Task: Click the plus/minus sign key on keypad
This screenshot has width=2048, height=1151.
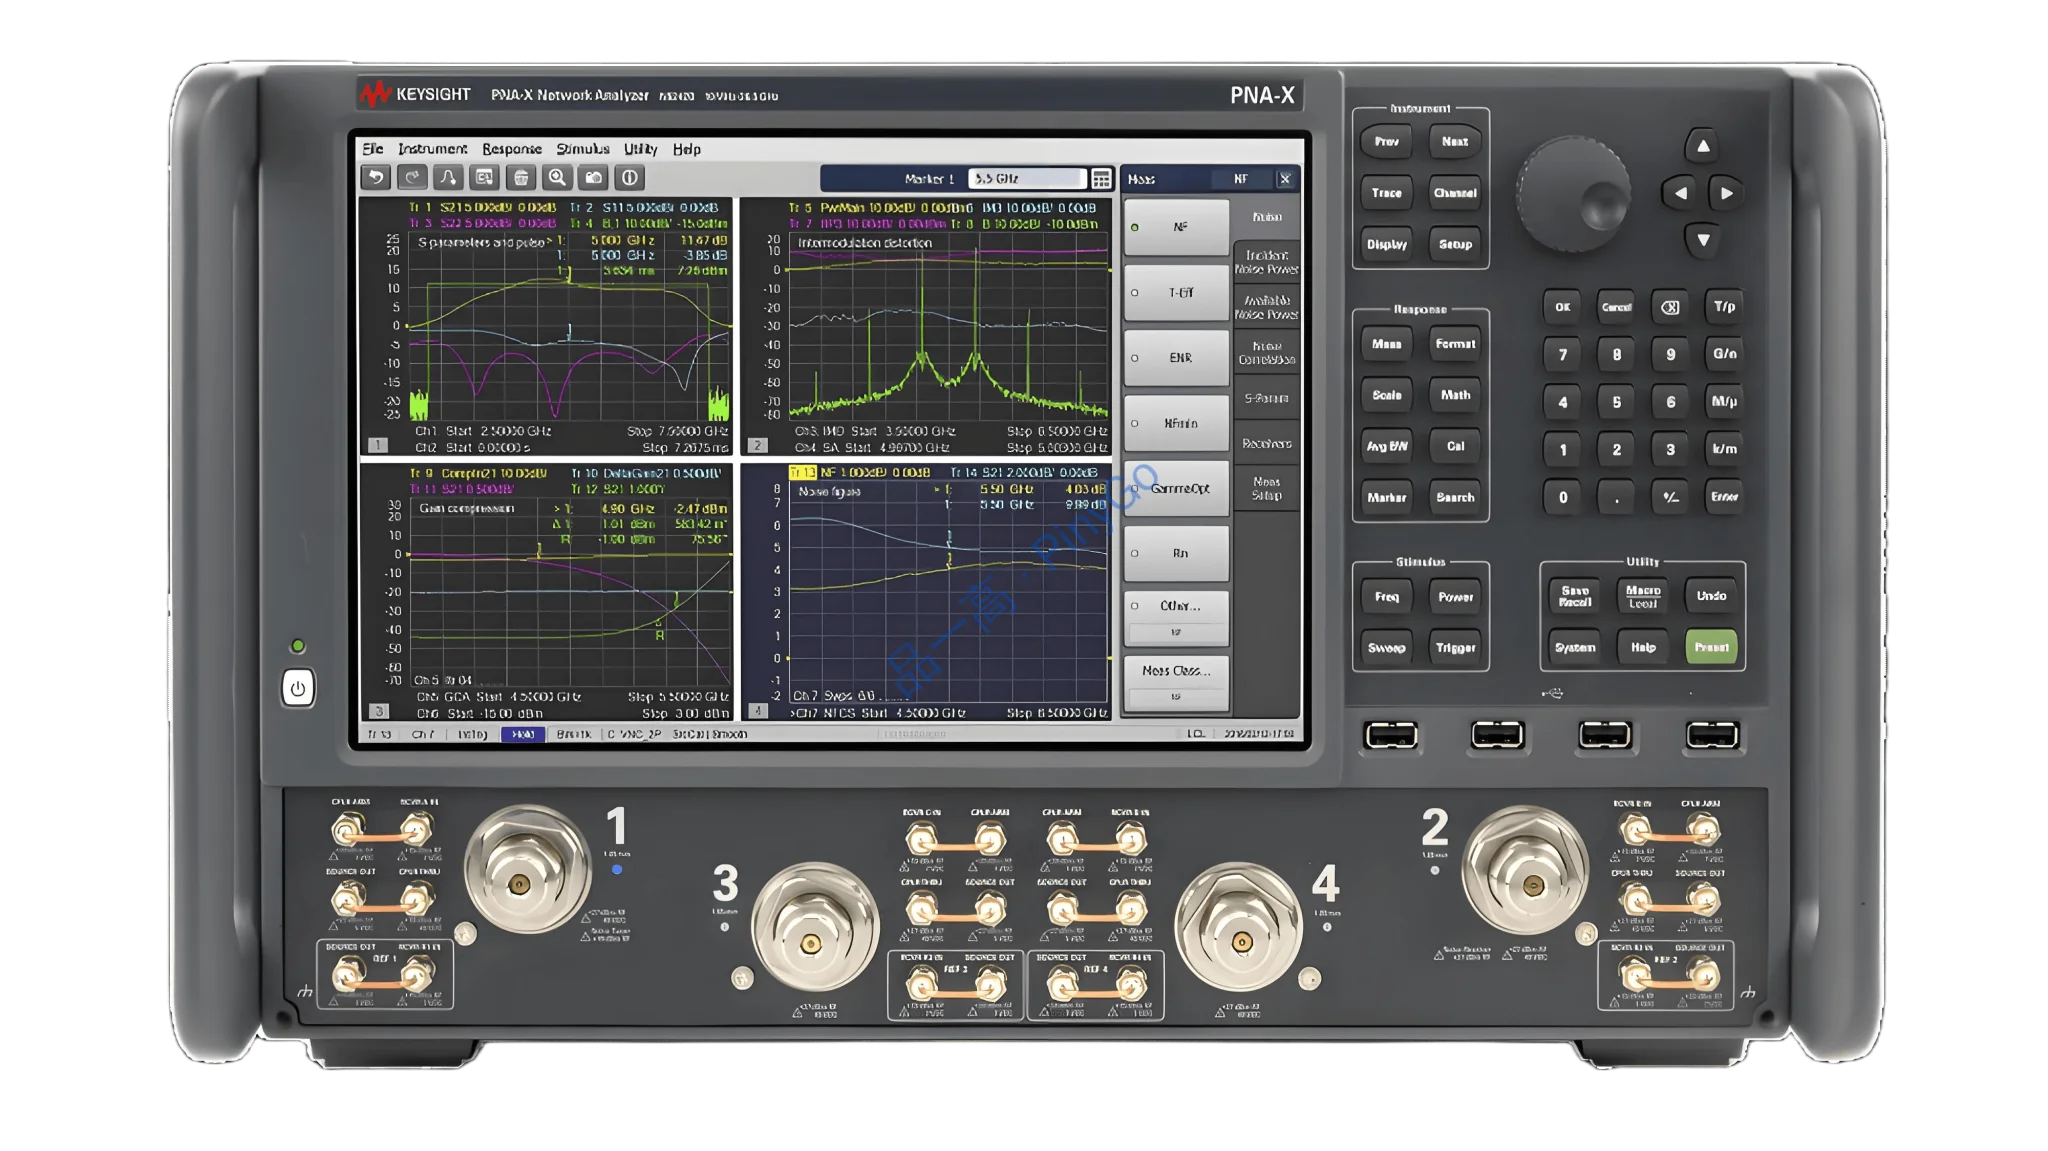Action: coord(1670,497)
